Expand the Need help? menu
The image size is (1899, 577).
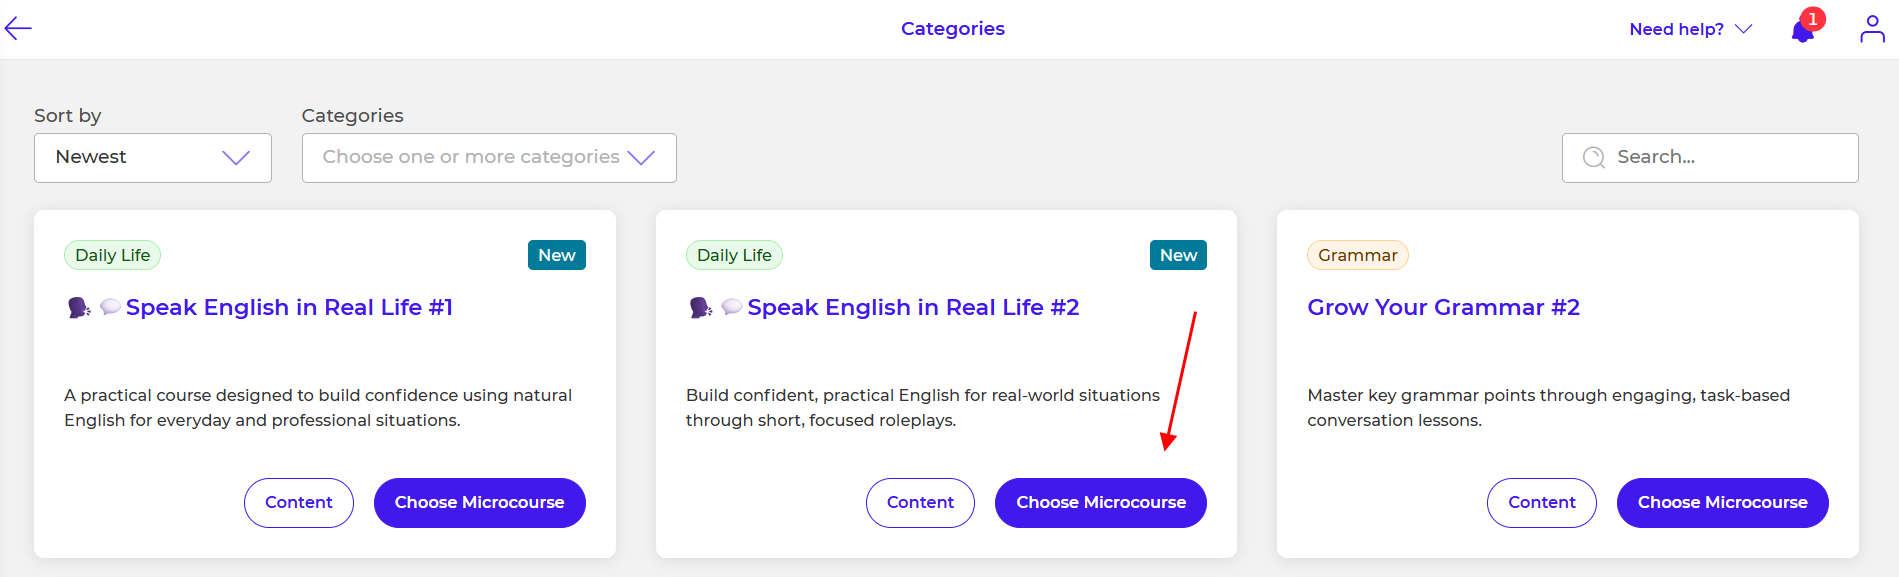(x=1690, y=29)
